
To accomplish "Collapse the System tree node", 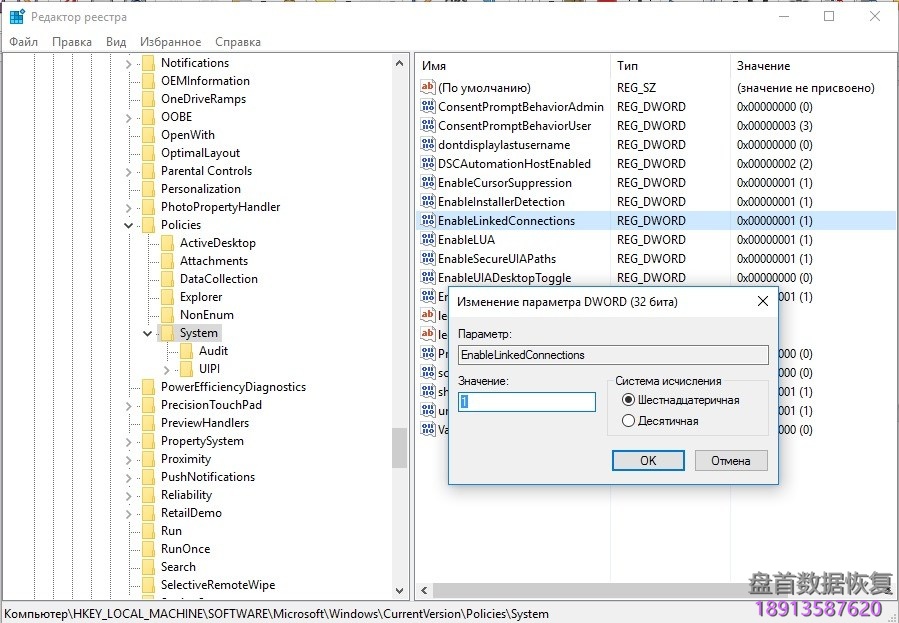I will tap(148, 333).
